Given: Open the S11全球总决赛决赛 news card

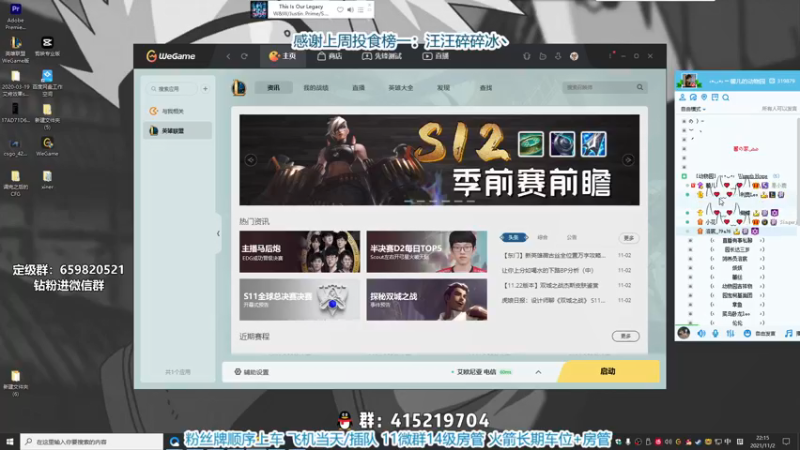Looking at the screenshot, I should coord(299,299).
